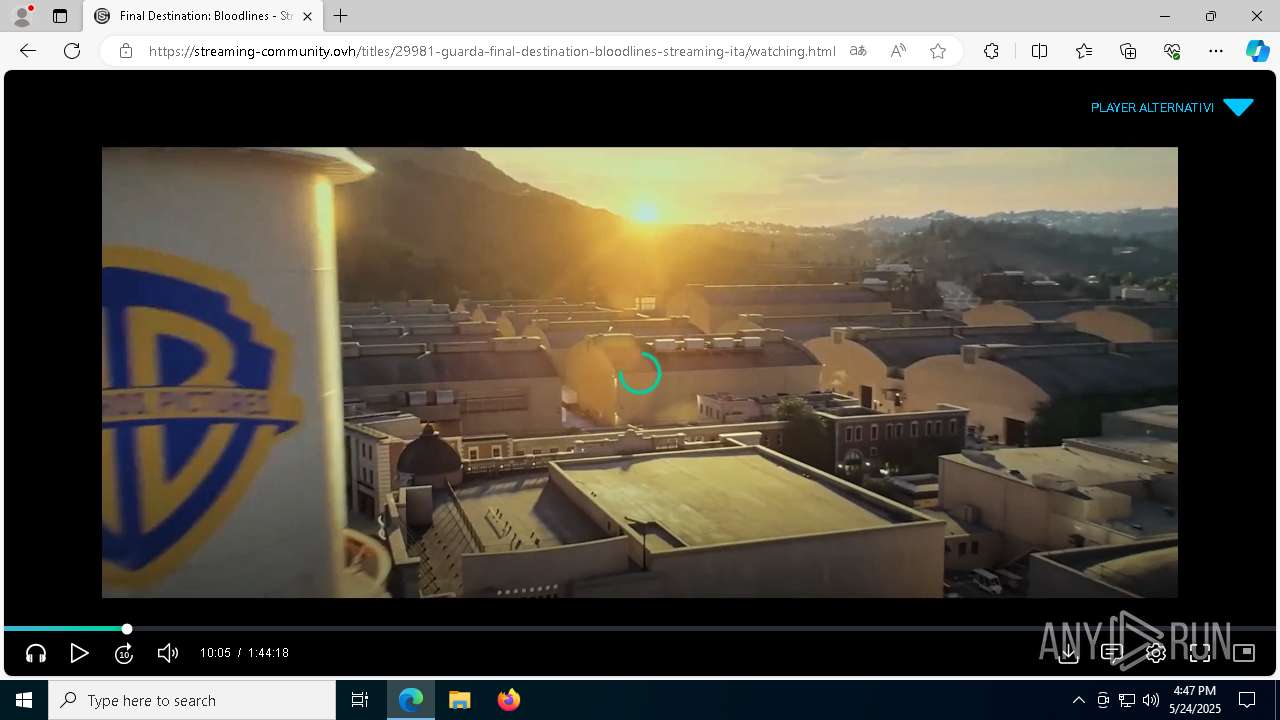Screen dimensions: 1280x720
Task: Open Task View
Action: (360, 700)
